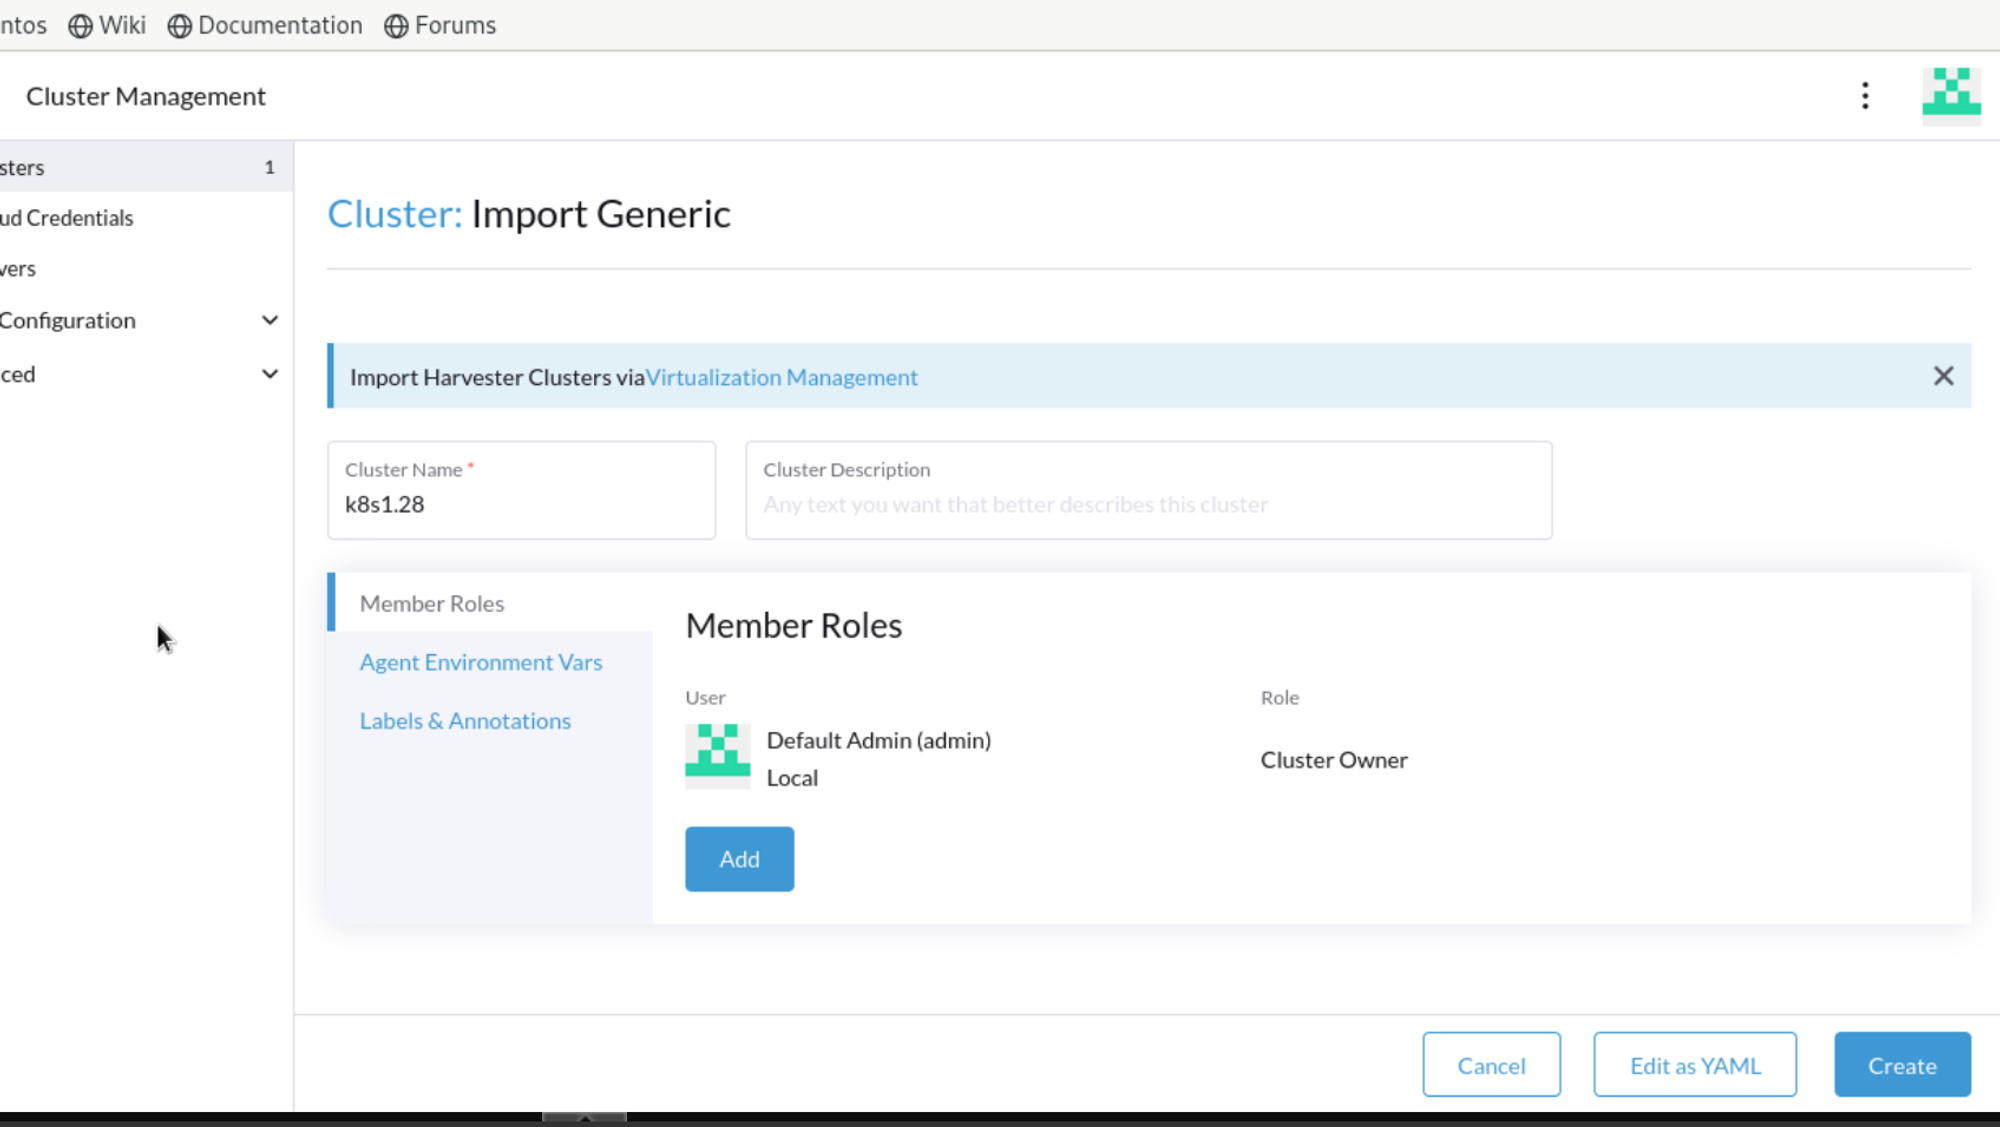This screenshot has height=1127, width=2000.
Task: Expand the Configuration sidebar section
Action: 269,321
